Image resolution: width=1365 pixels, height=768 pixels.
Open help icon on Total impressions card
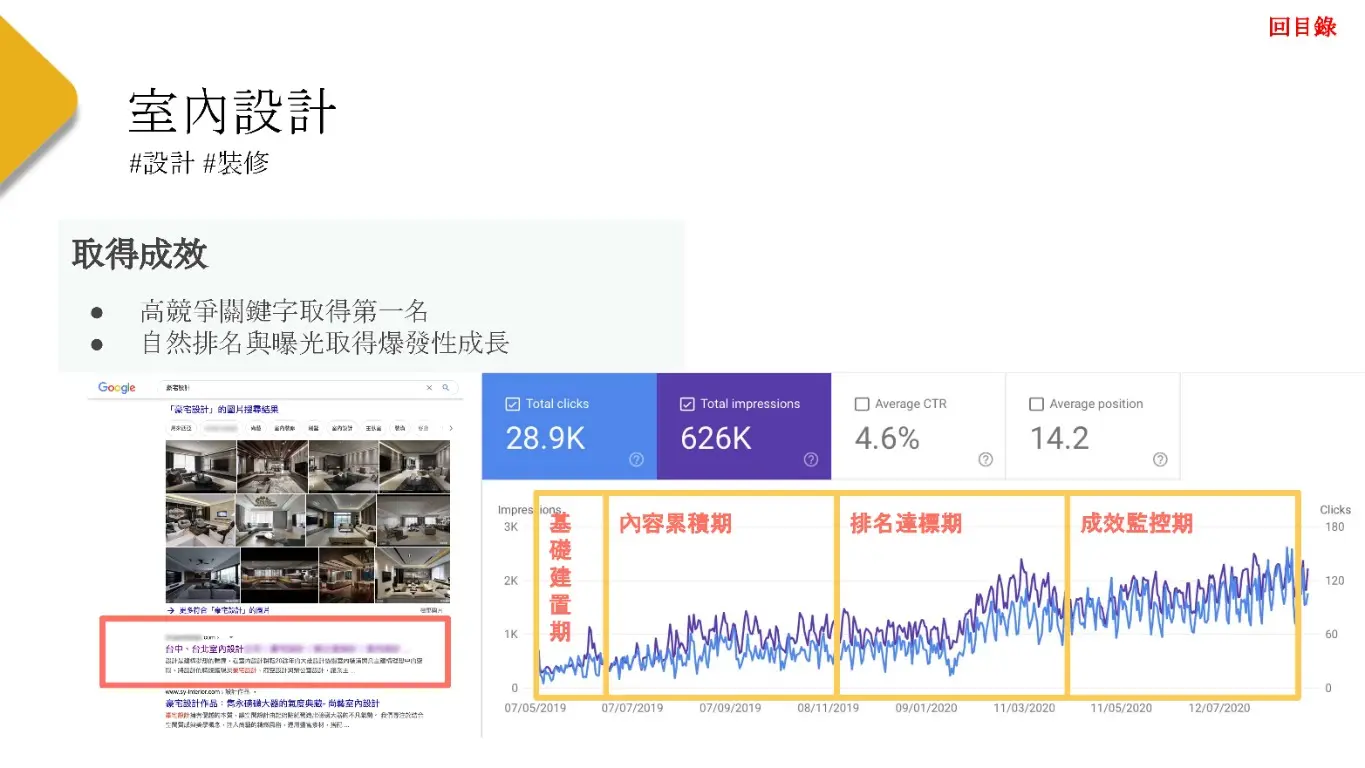[811, 460]
